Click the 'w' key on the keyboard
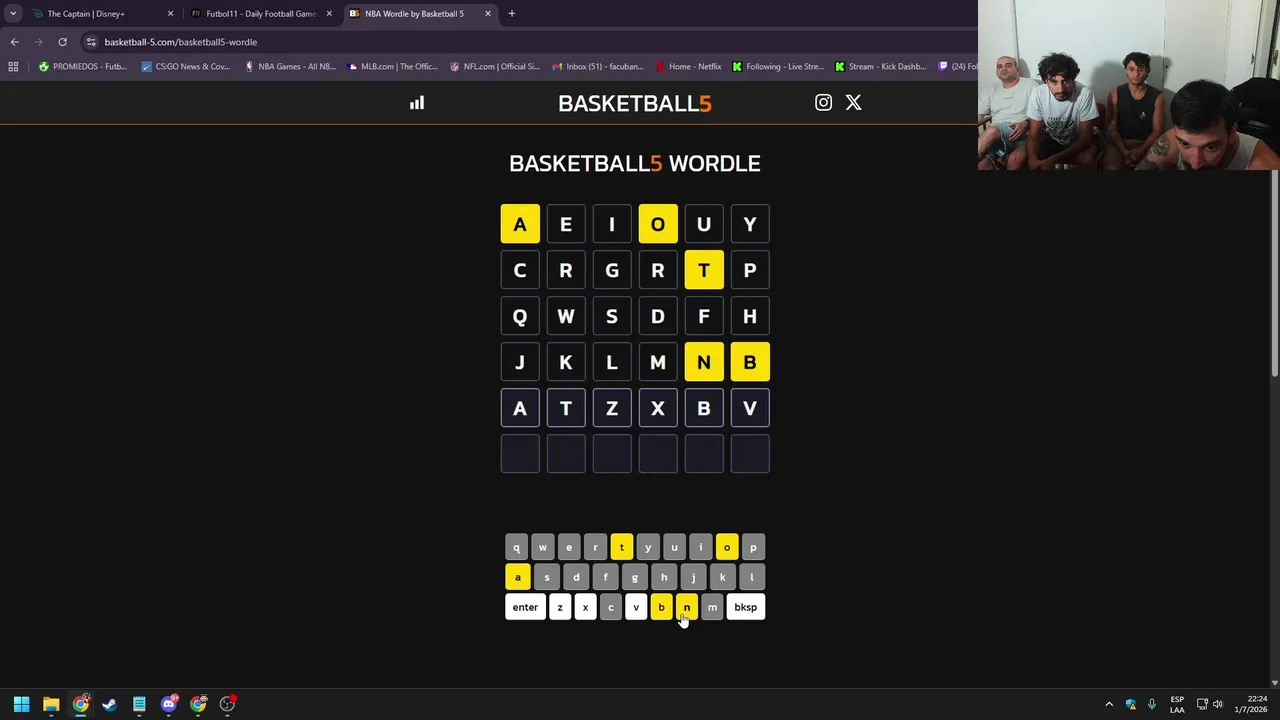 point(542,547)
